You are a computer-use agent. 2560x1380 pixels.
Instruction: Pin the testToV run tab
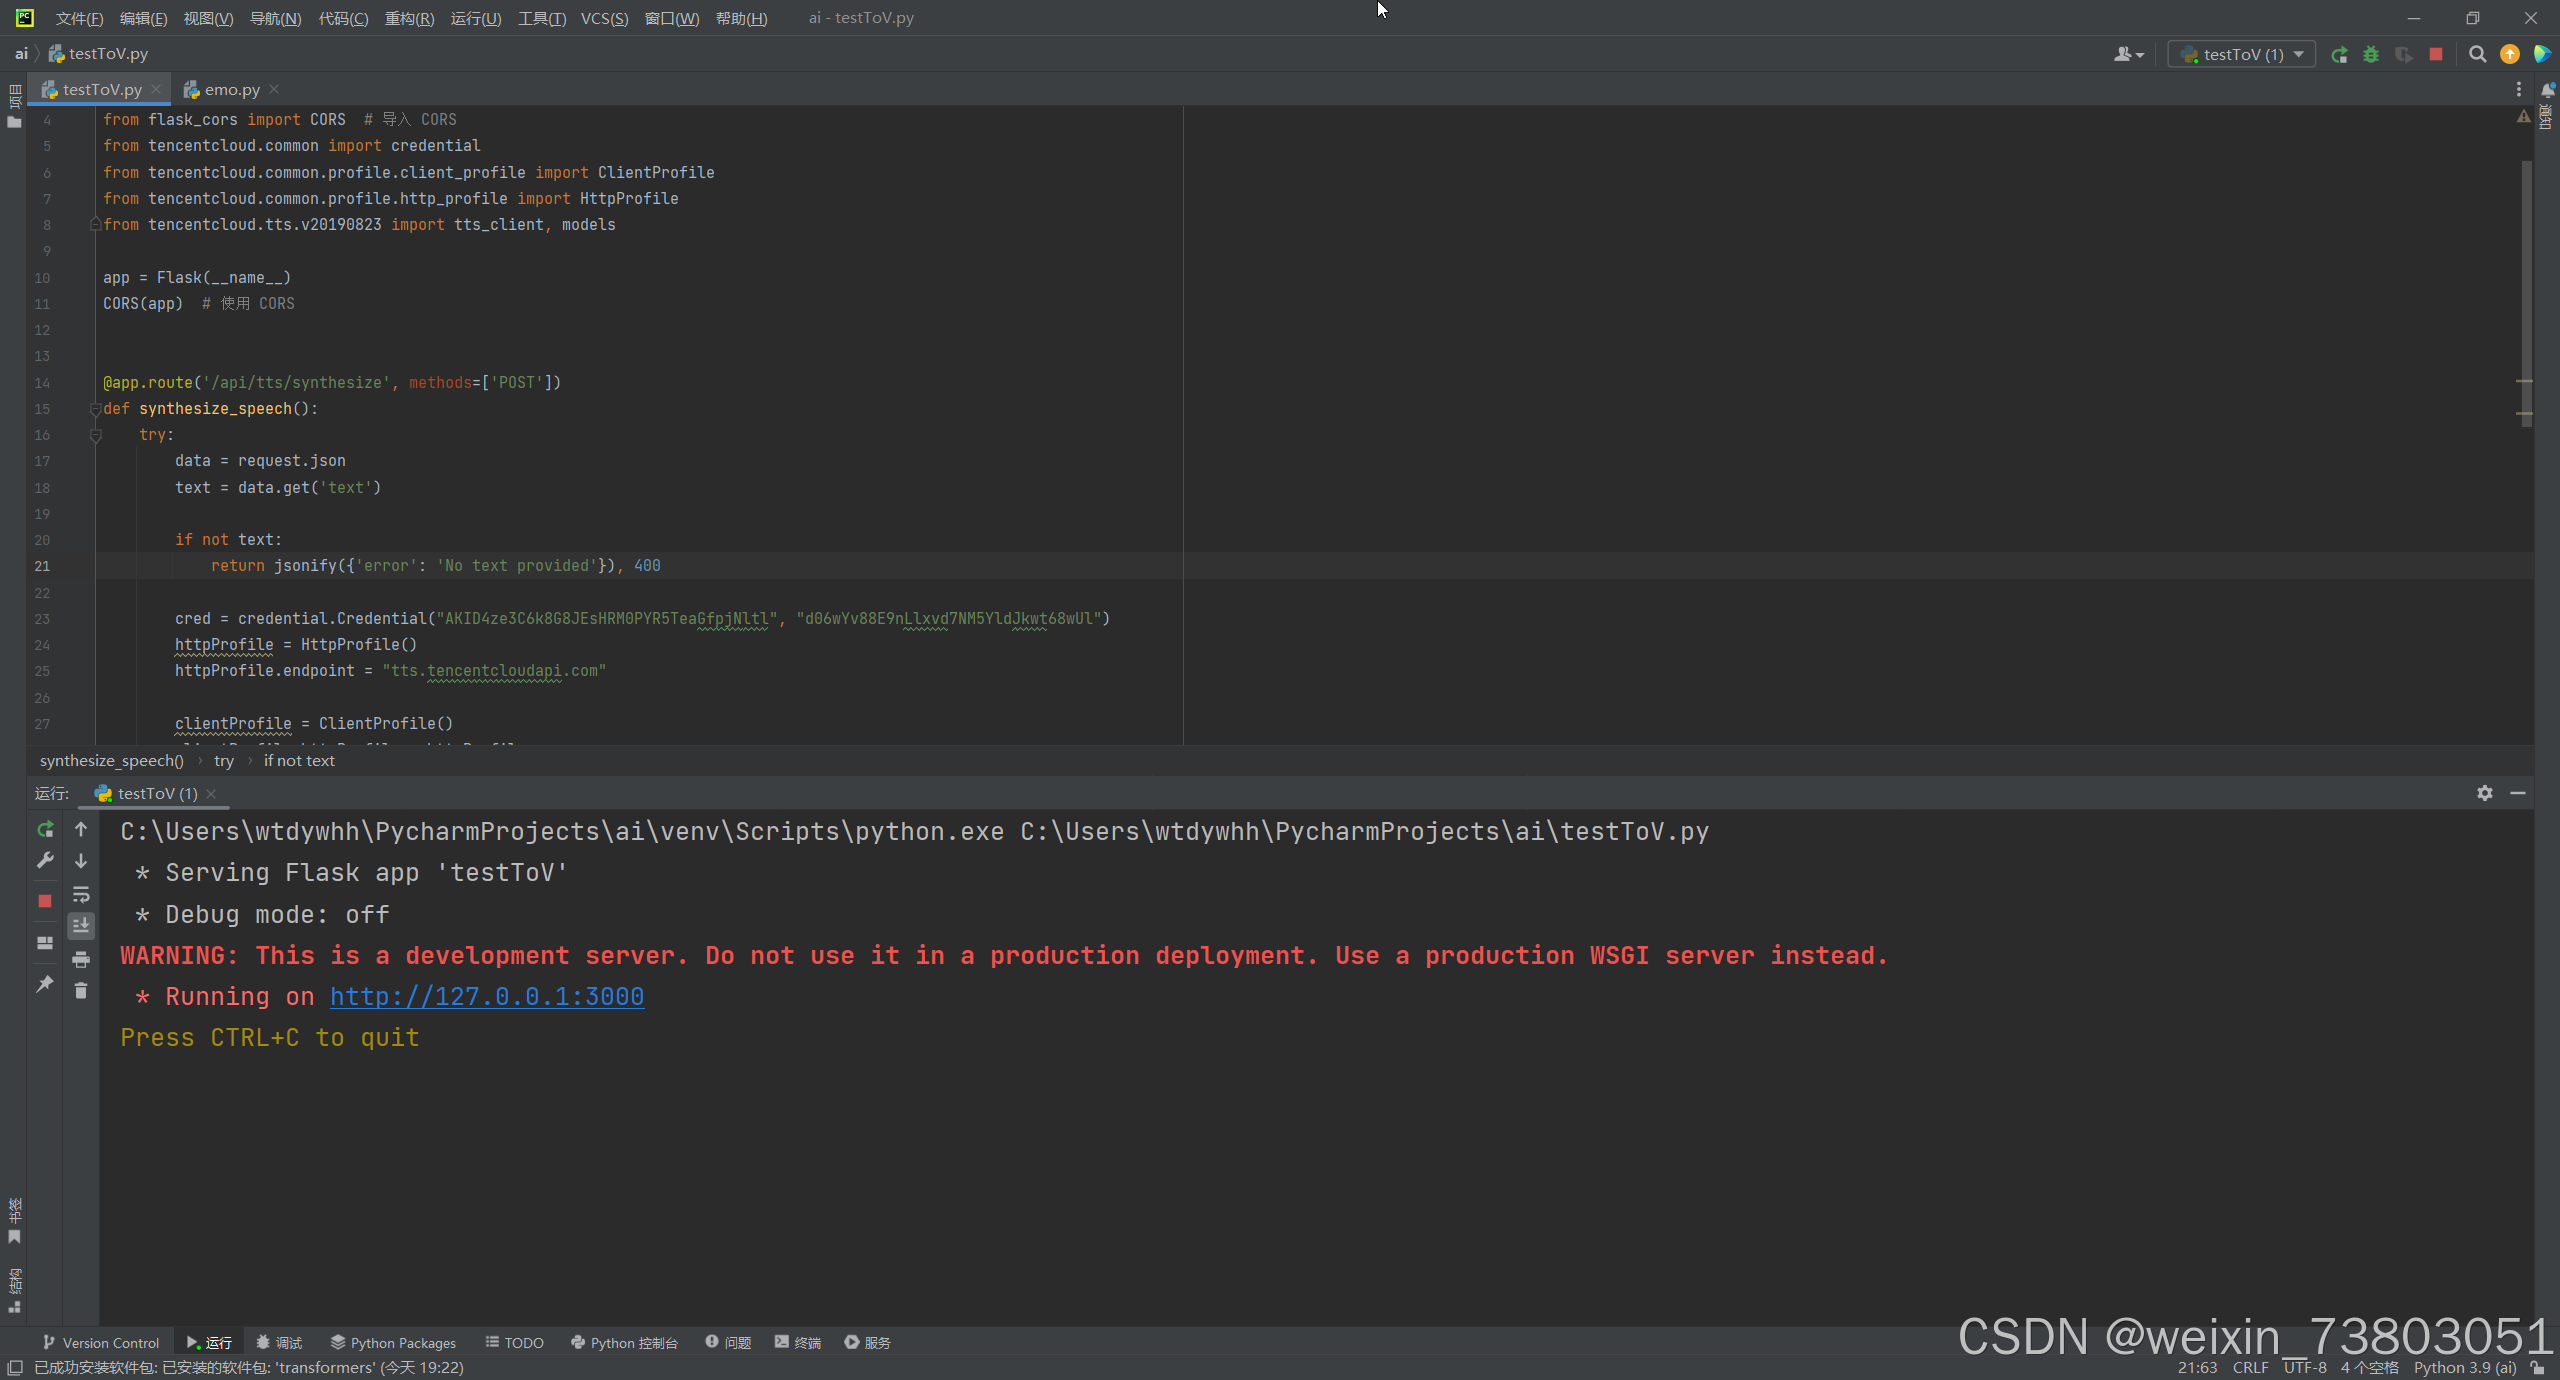tap(45, 984)
